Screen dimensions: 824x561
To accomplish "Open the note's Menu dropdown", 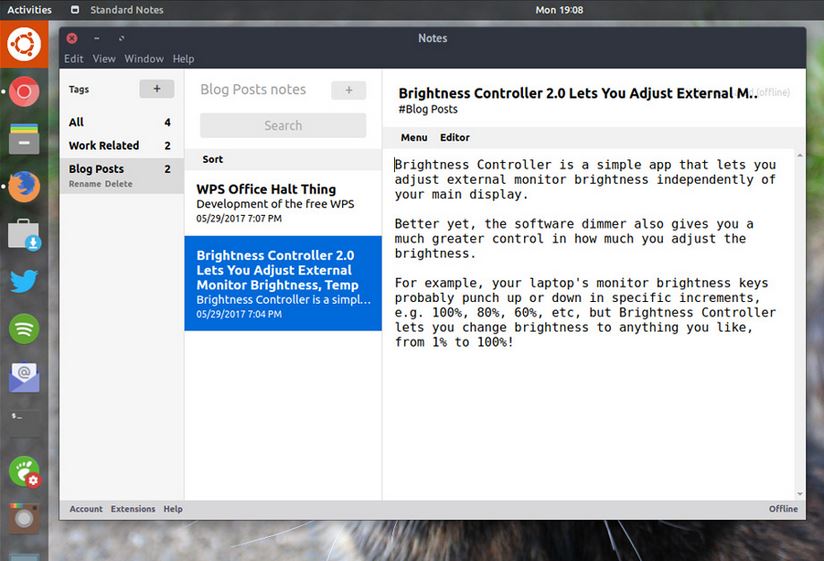I will click(x=414, y=137).
